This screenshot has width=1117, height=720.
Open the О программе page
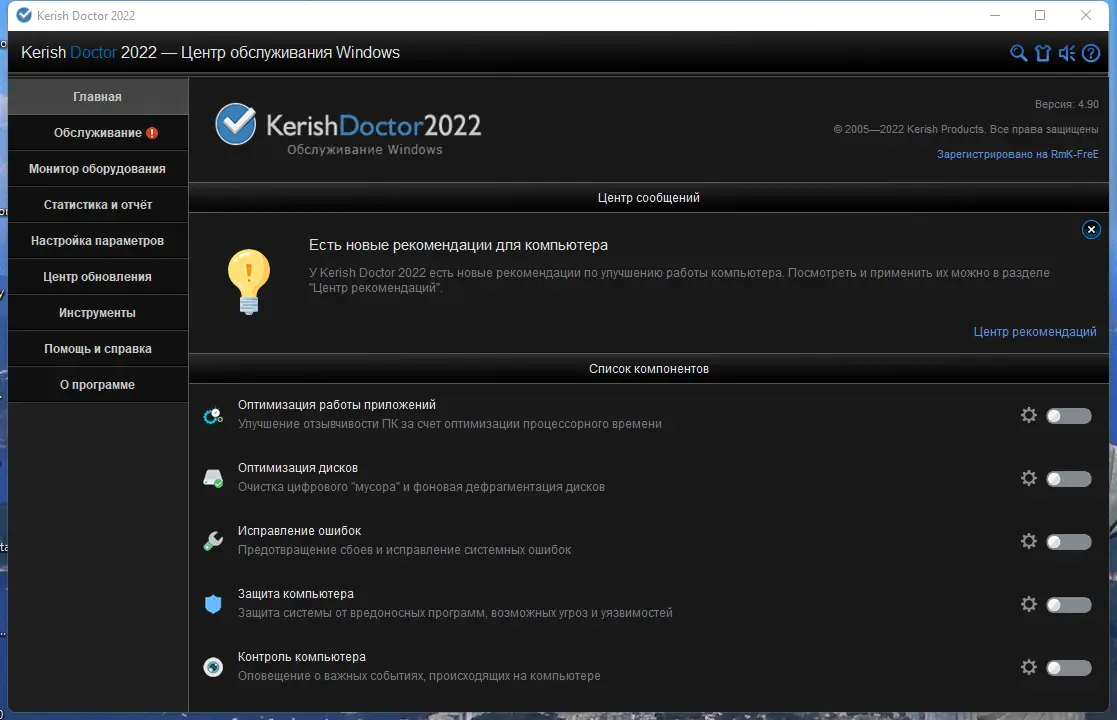tap(98, 385)
